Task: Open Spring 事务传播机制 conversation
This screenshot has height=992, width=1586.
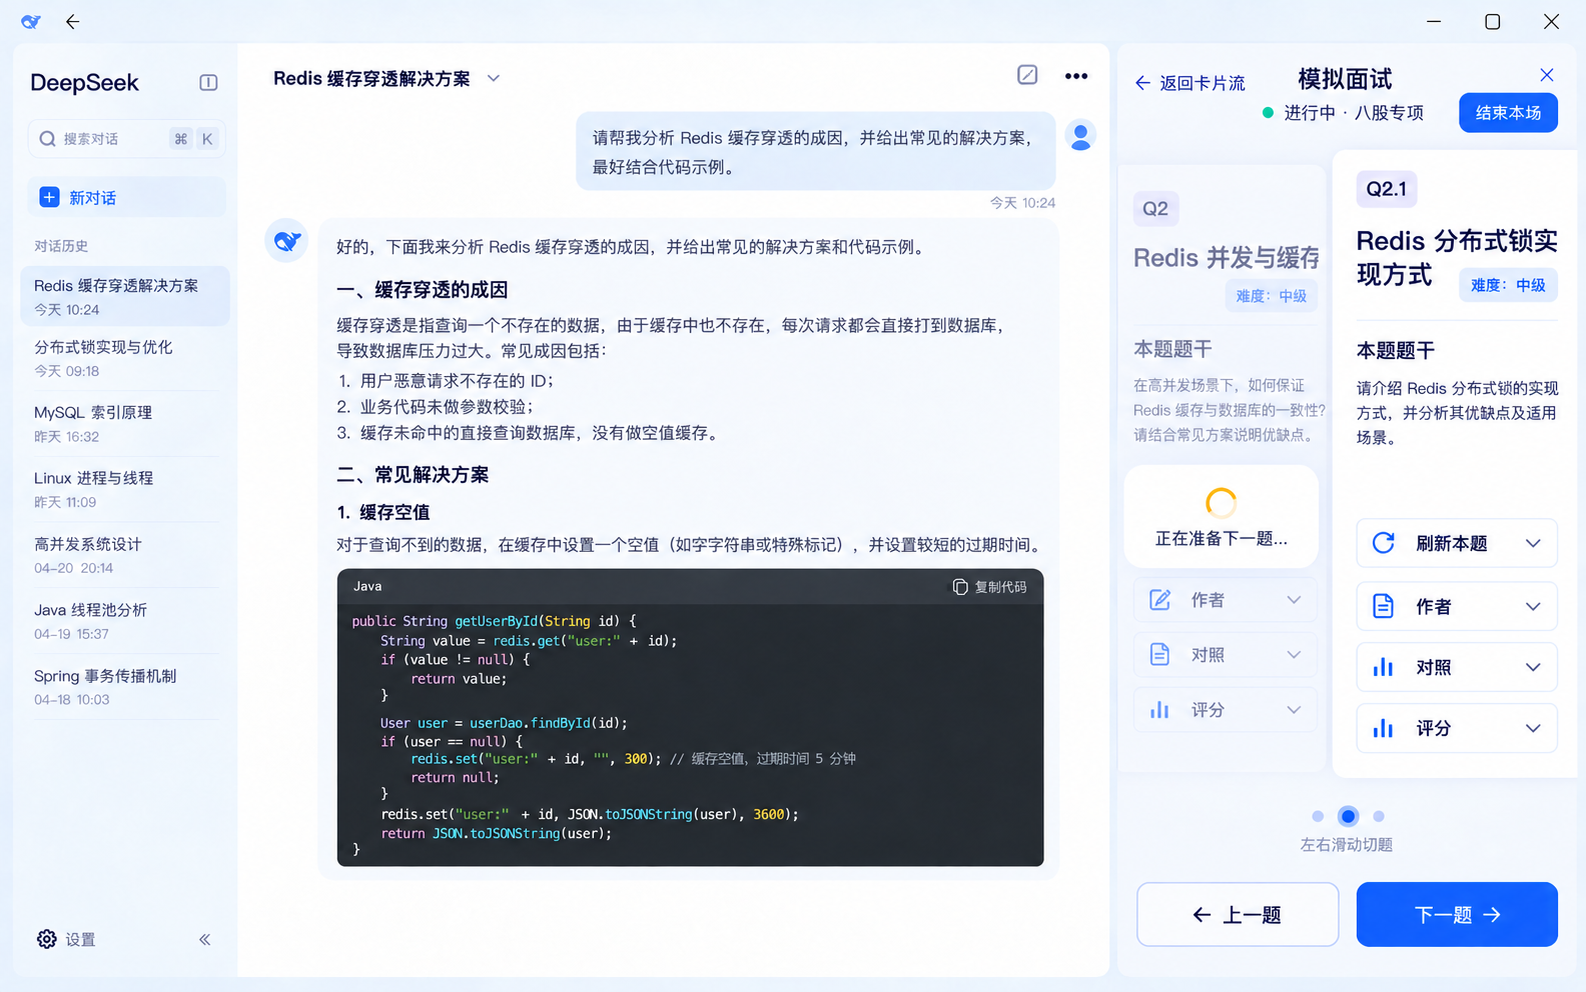Action: pyautogui.click(x=125, y=687)
